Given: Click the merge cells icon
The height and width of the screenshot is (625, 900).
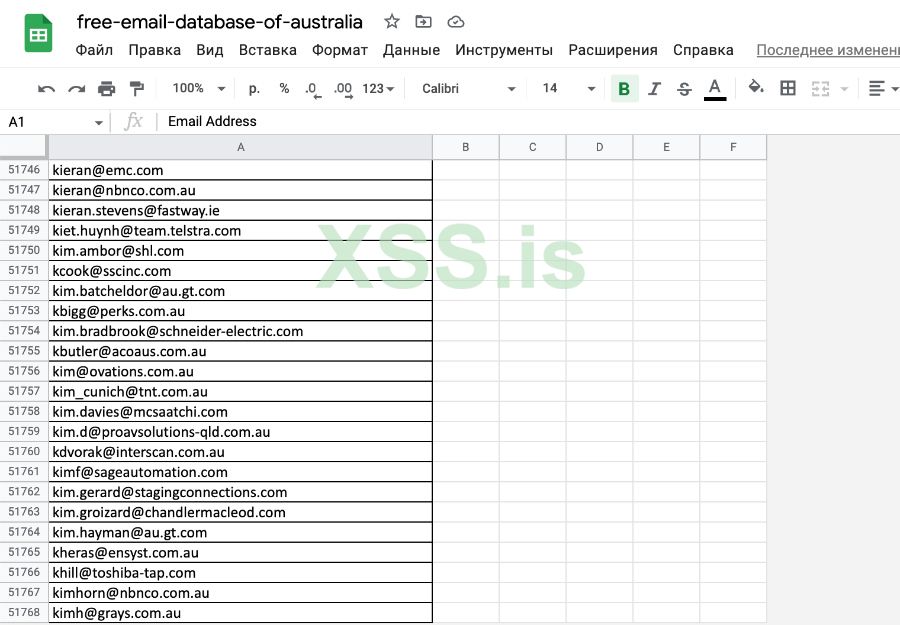Looking at the screenshot, I should (820, 88).
